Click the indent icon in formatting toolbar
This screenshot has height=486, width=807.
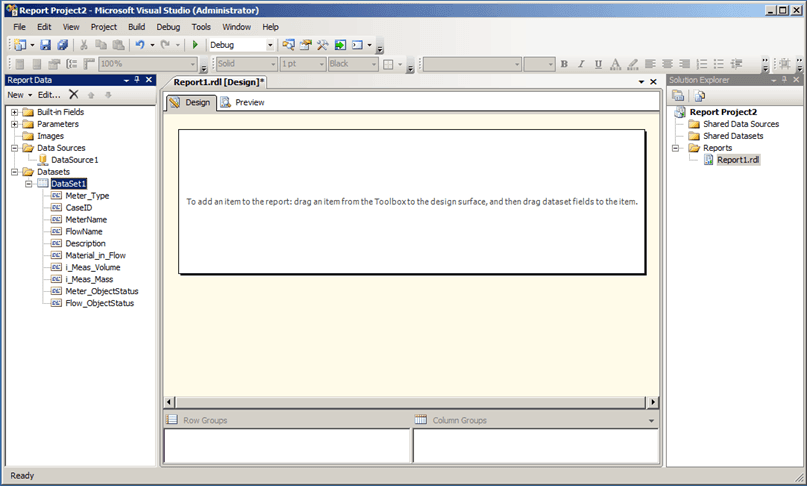click(736, 64)
